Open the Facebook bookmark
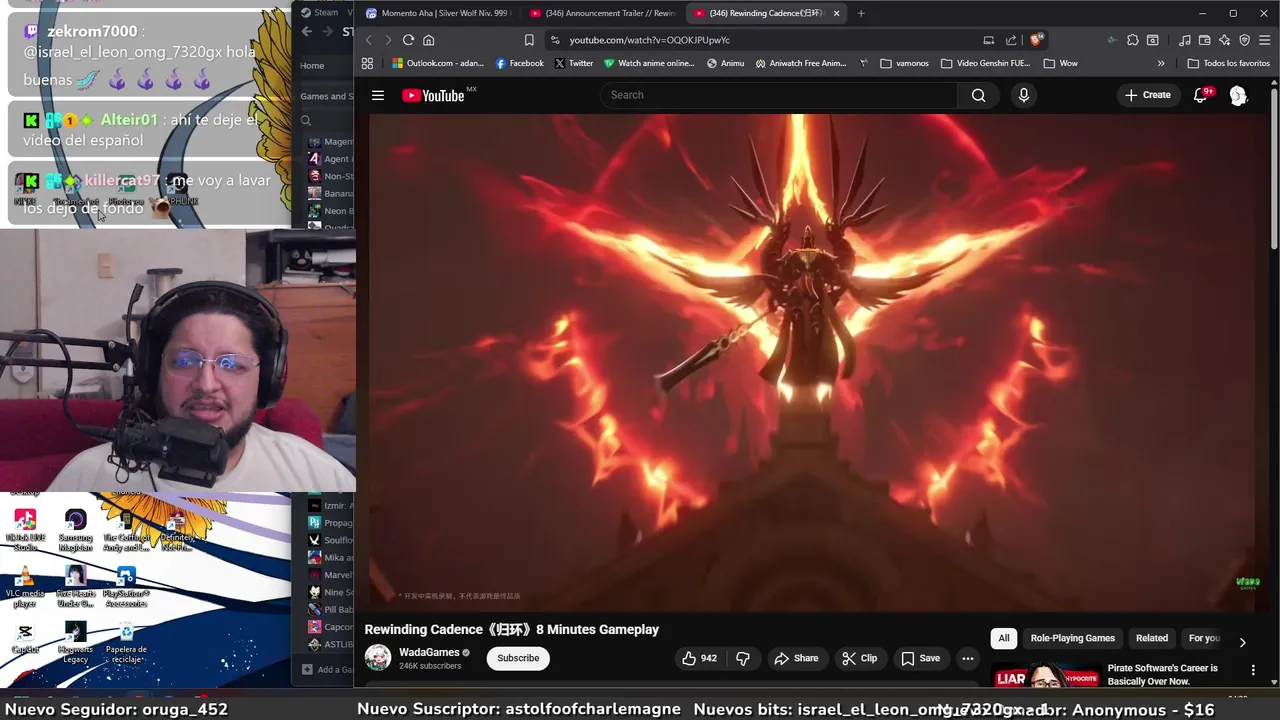Screen dimensions: 1280x720 point(519,63)
